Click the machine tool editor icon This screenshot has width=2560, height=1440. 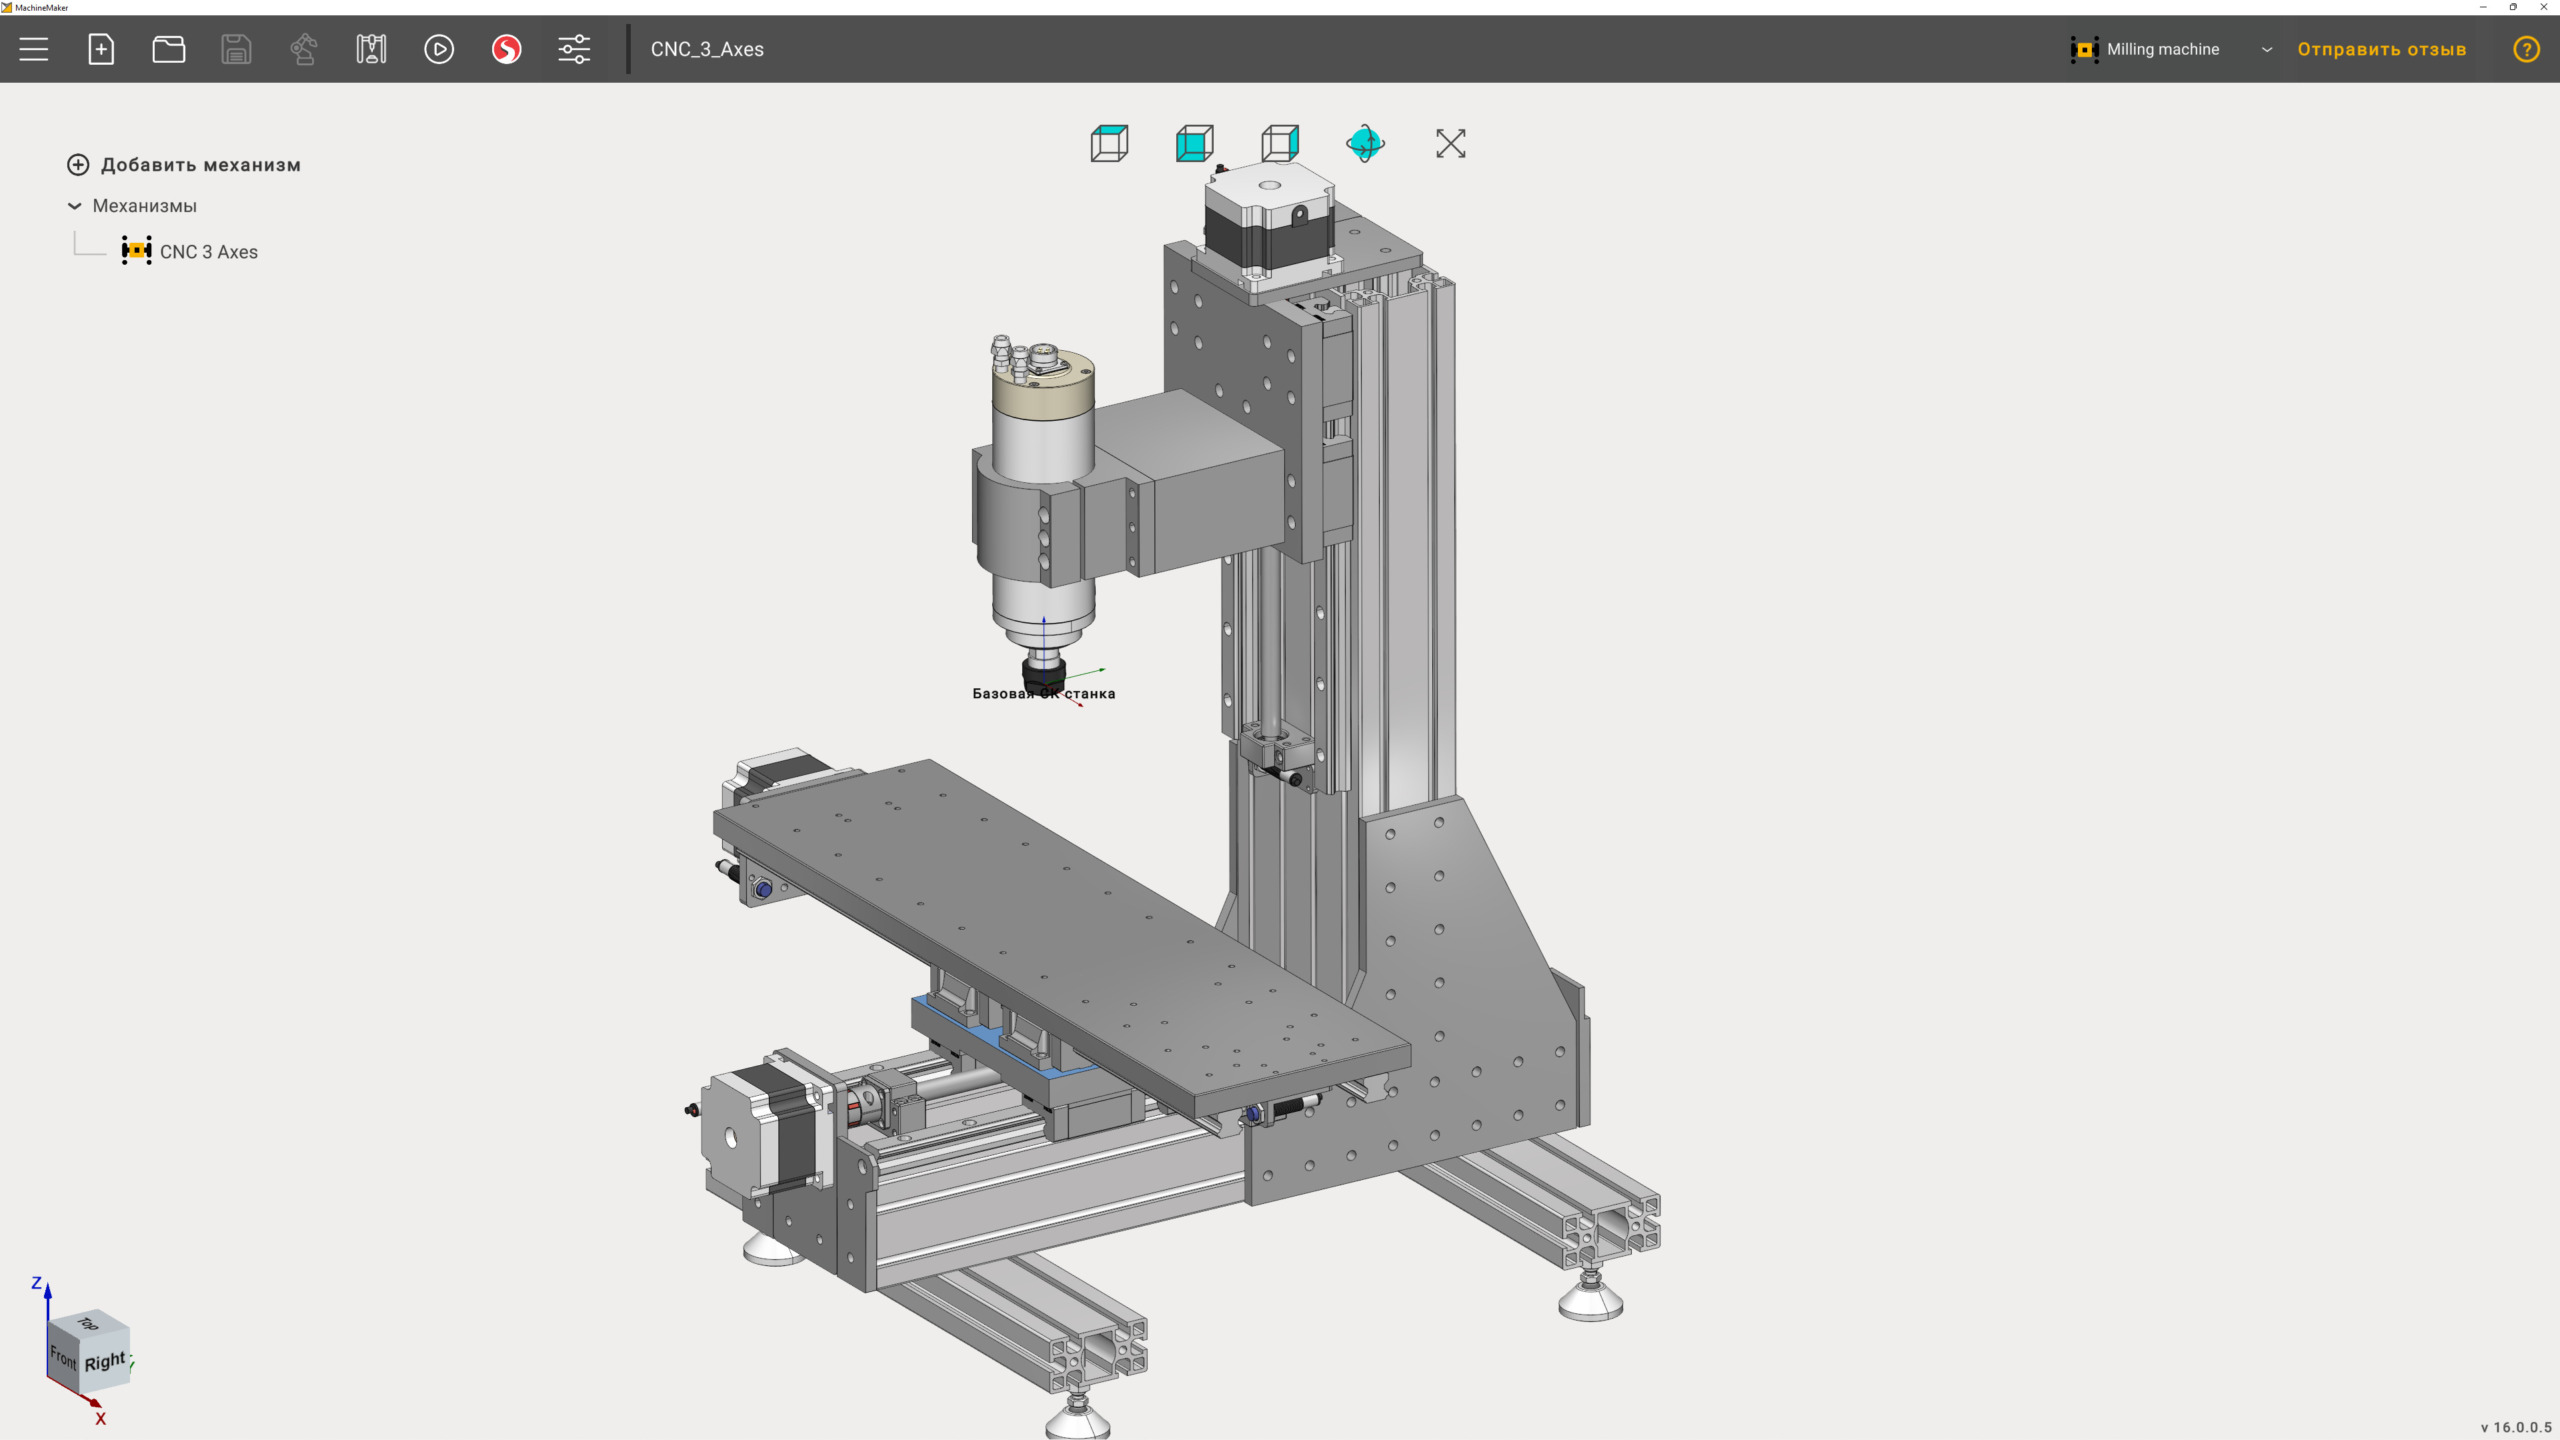coord(371,49)
